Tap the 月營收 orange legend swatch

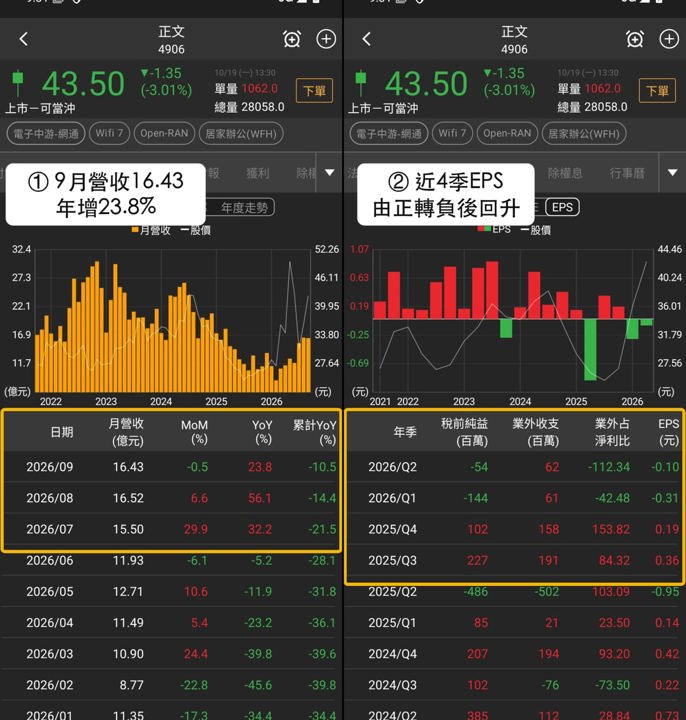(x=135, y=230)
